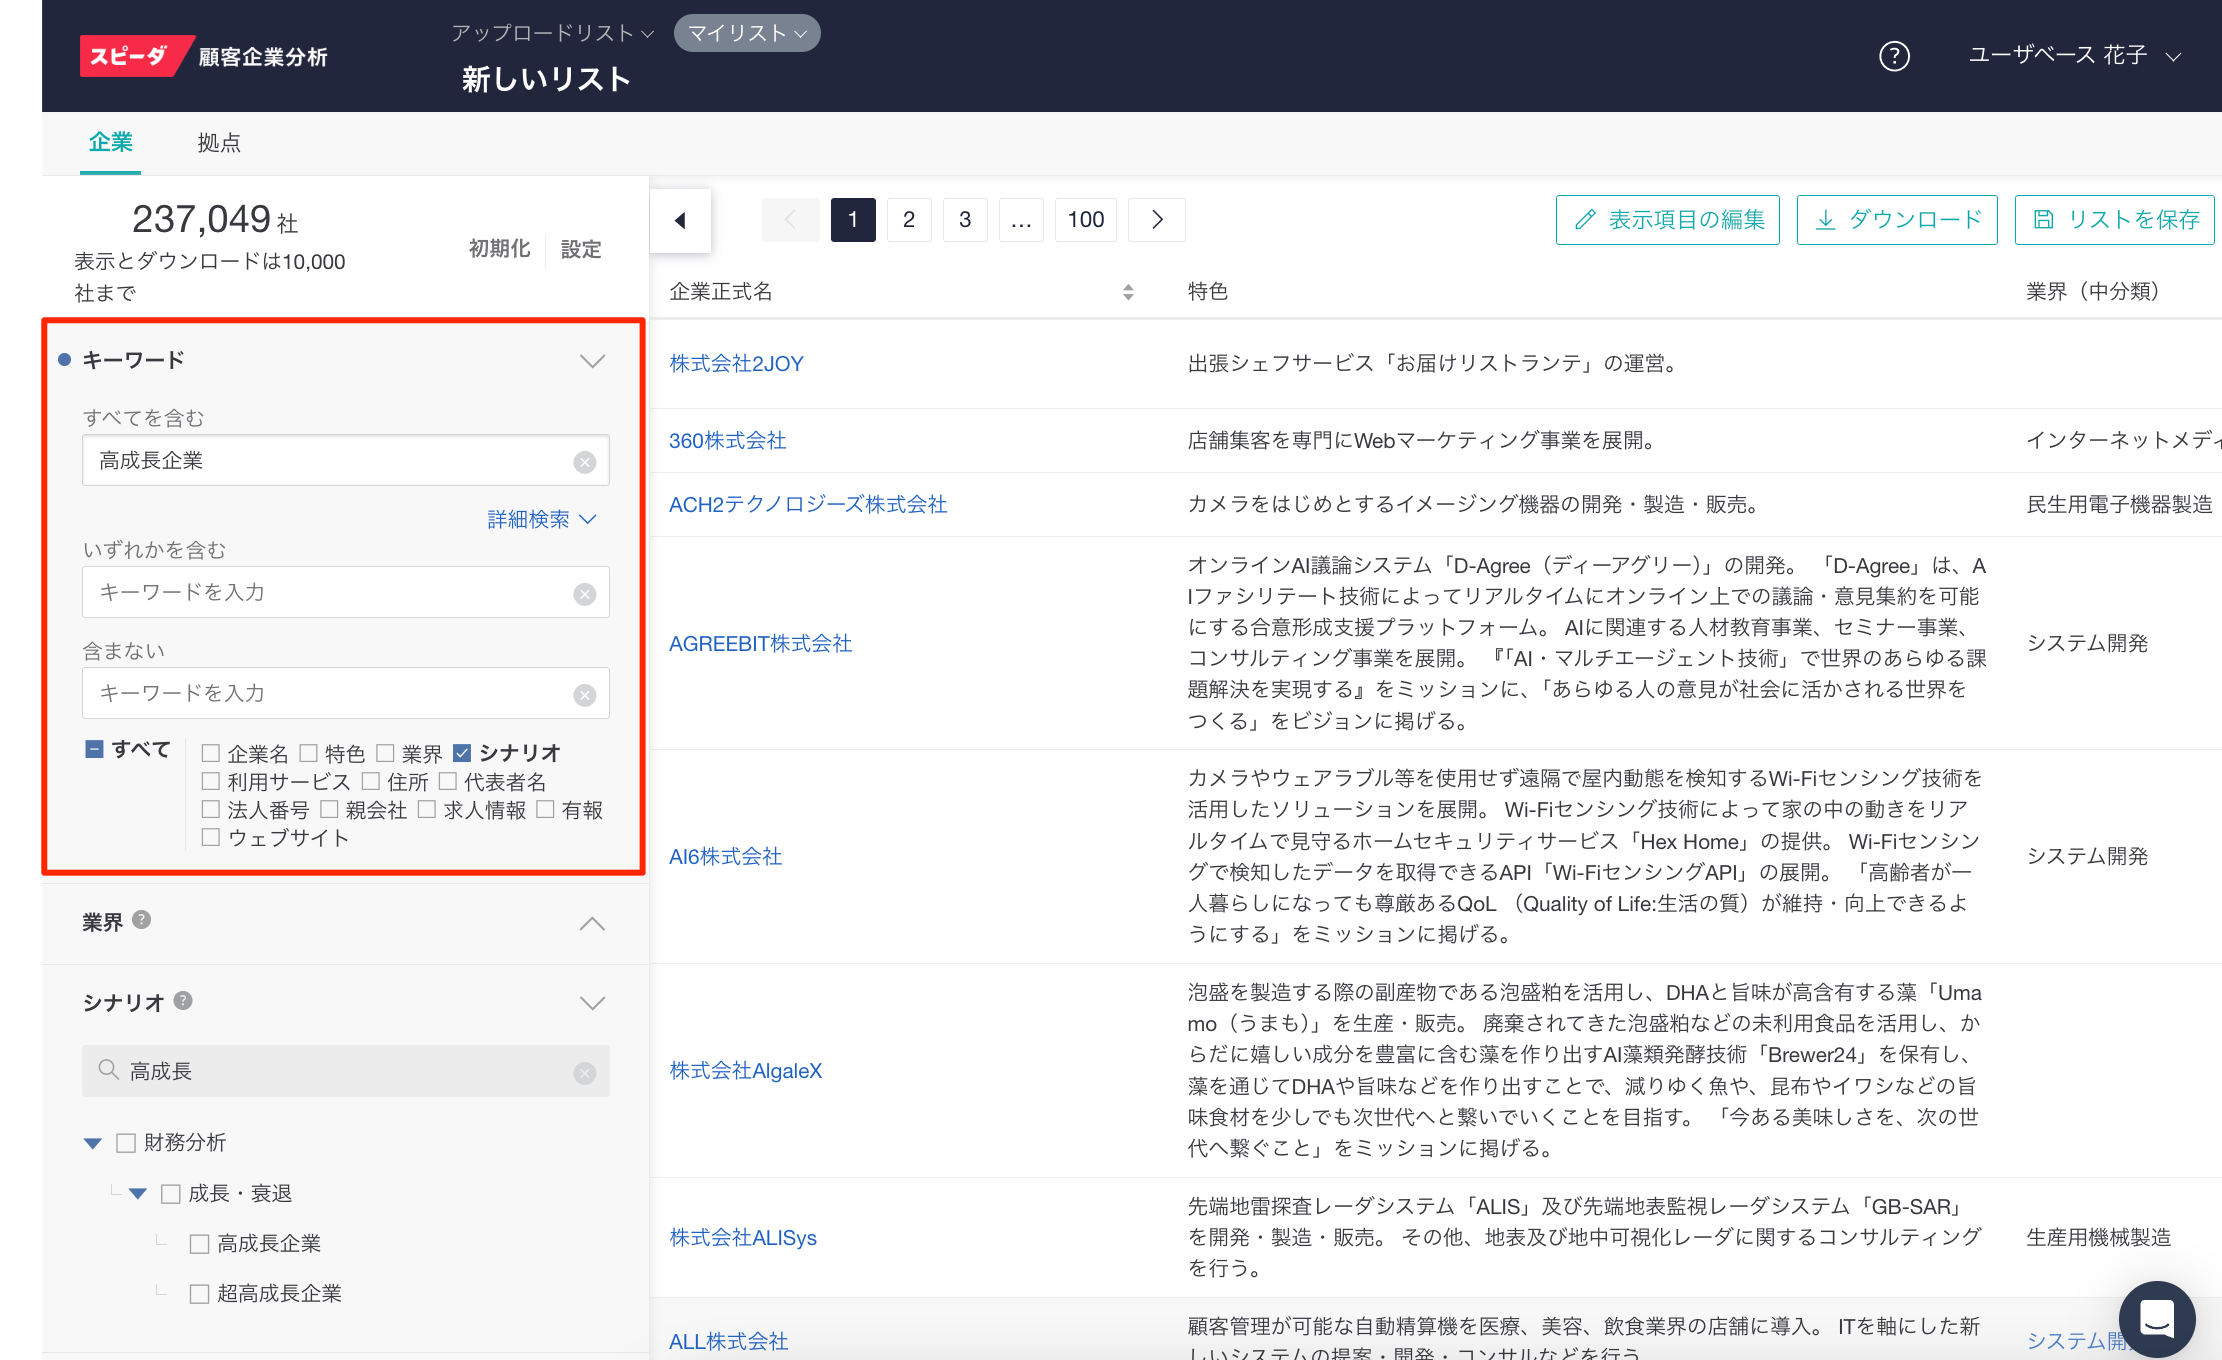2222x1360 pixels.
Task: Uncheck the シナリオ keyword scope checkbox
Action: pyautogui.click(x=462, y=753)
